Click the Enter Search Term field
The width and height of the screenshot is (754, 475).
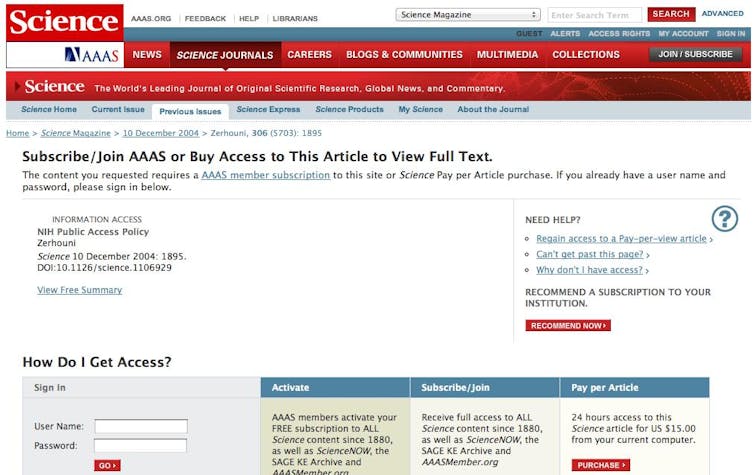(594, 15)
